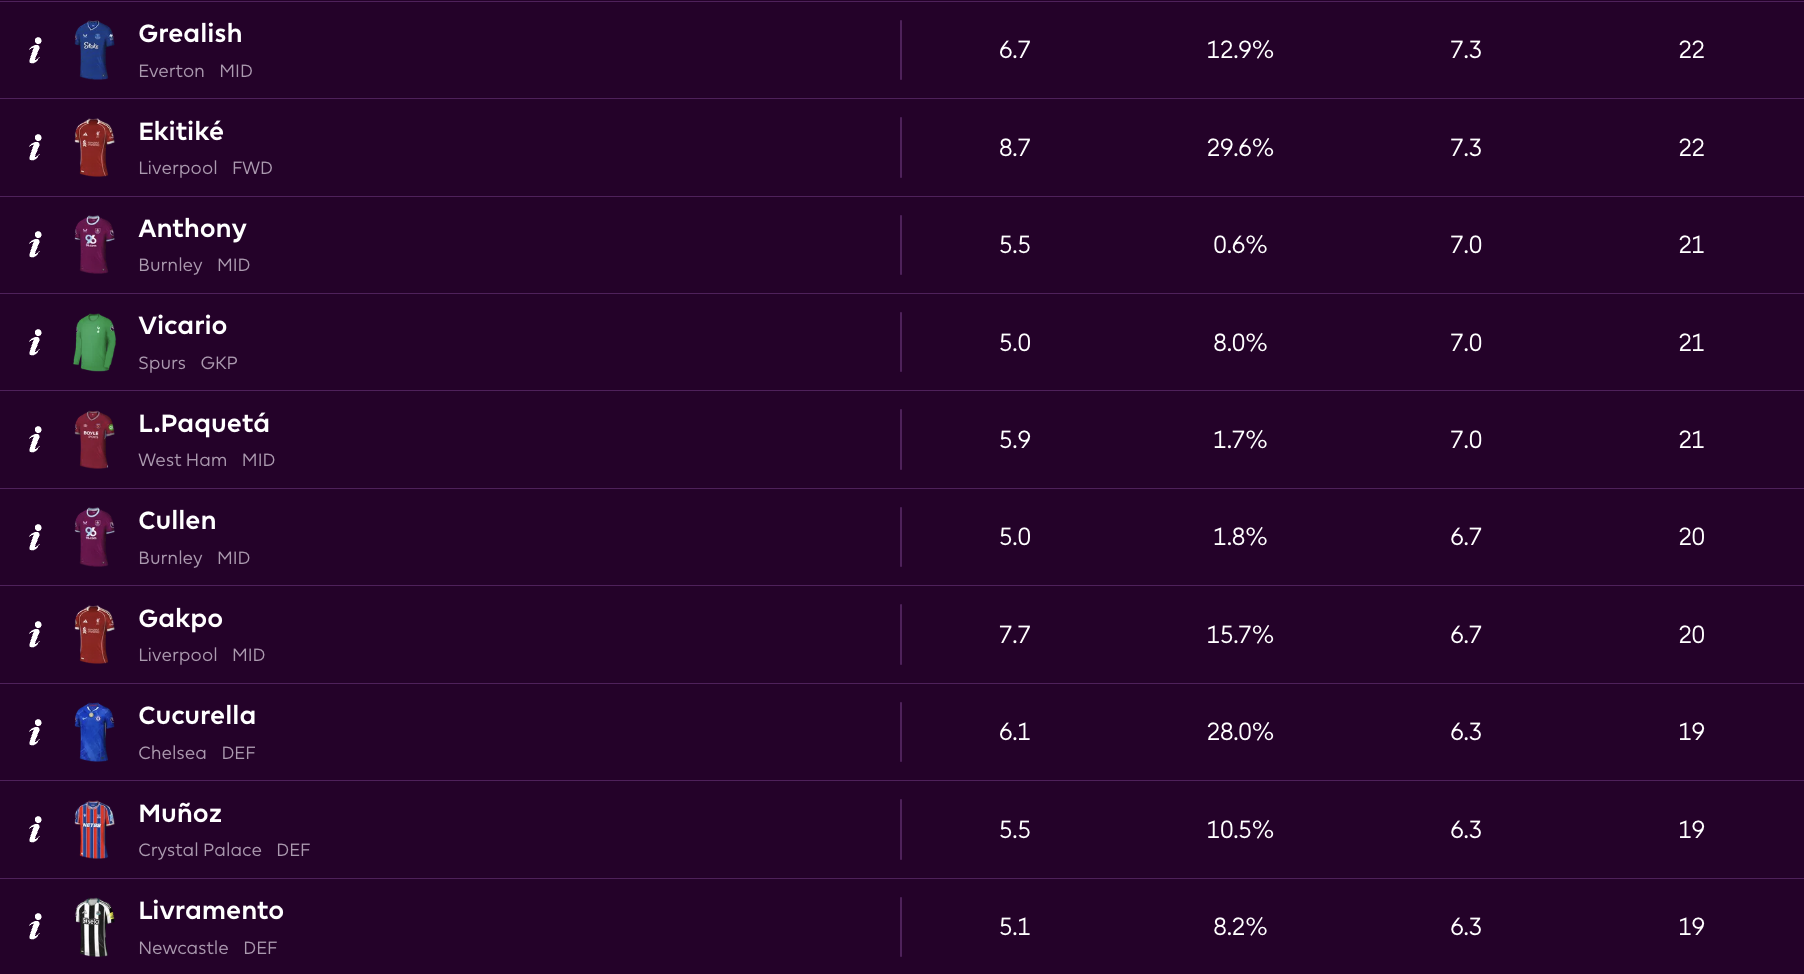Click Muñoz's Crystal Palace striped shirt
Image resolution: width=1804 pixels, height=974 pixels.
pyautogui.click(x=94, y=830)
